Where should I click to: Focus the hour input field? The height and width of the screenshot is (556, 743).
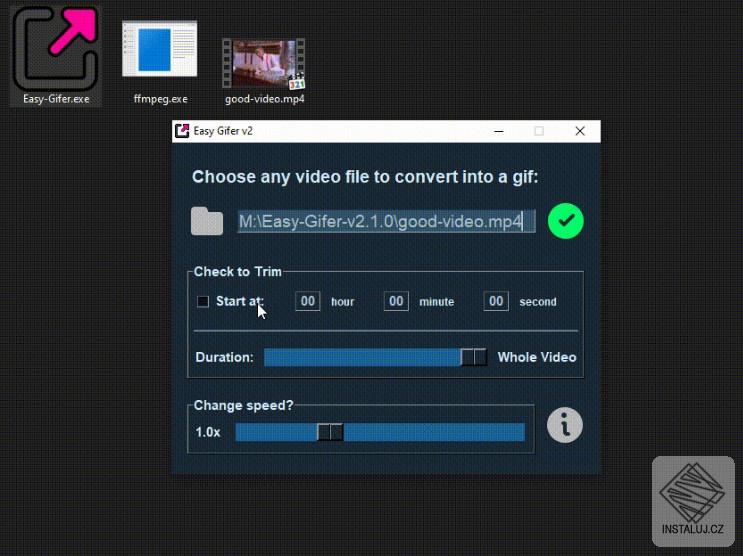[308, 301]
